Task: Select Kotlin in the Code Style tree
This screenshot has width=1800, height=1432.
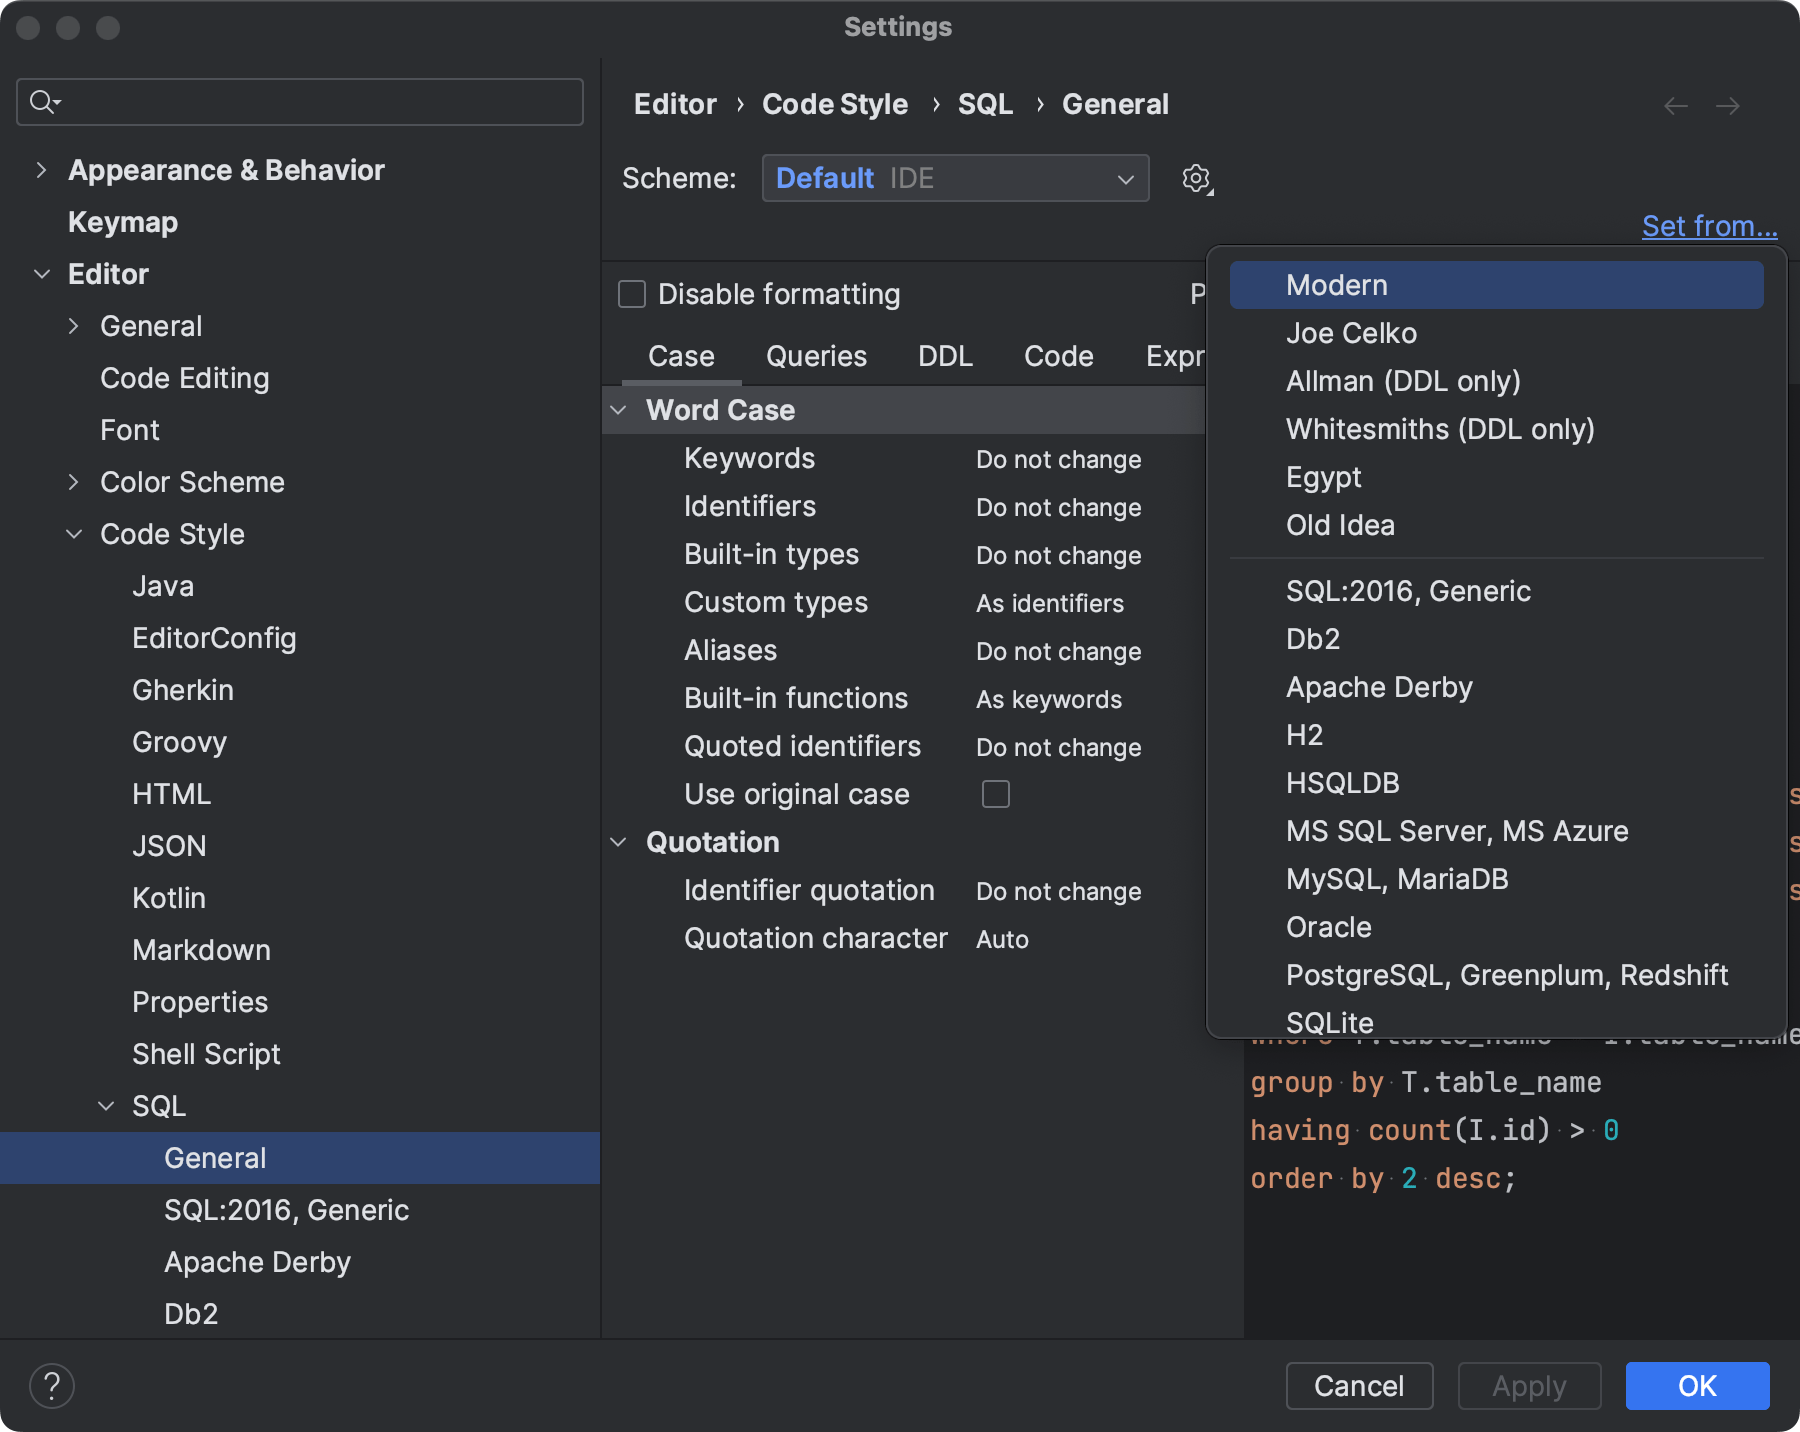Action: (168, 897)
